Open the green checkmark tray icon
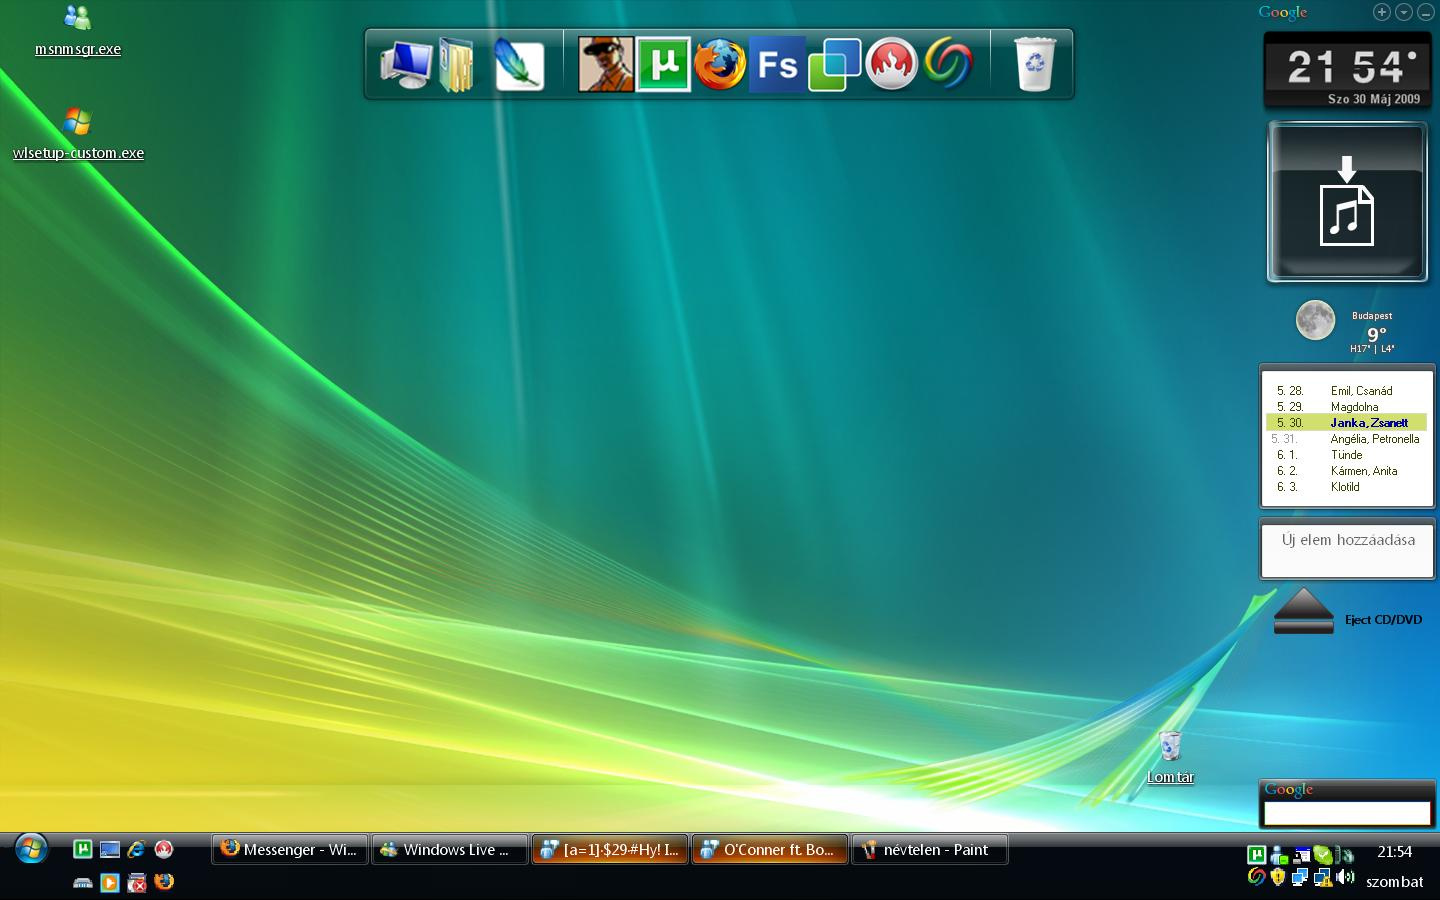 click(1323, 855)
